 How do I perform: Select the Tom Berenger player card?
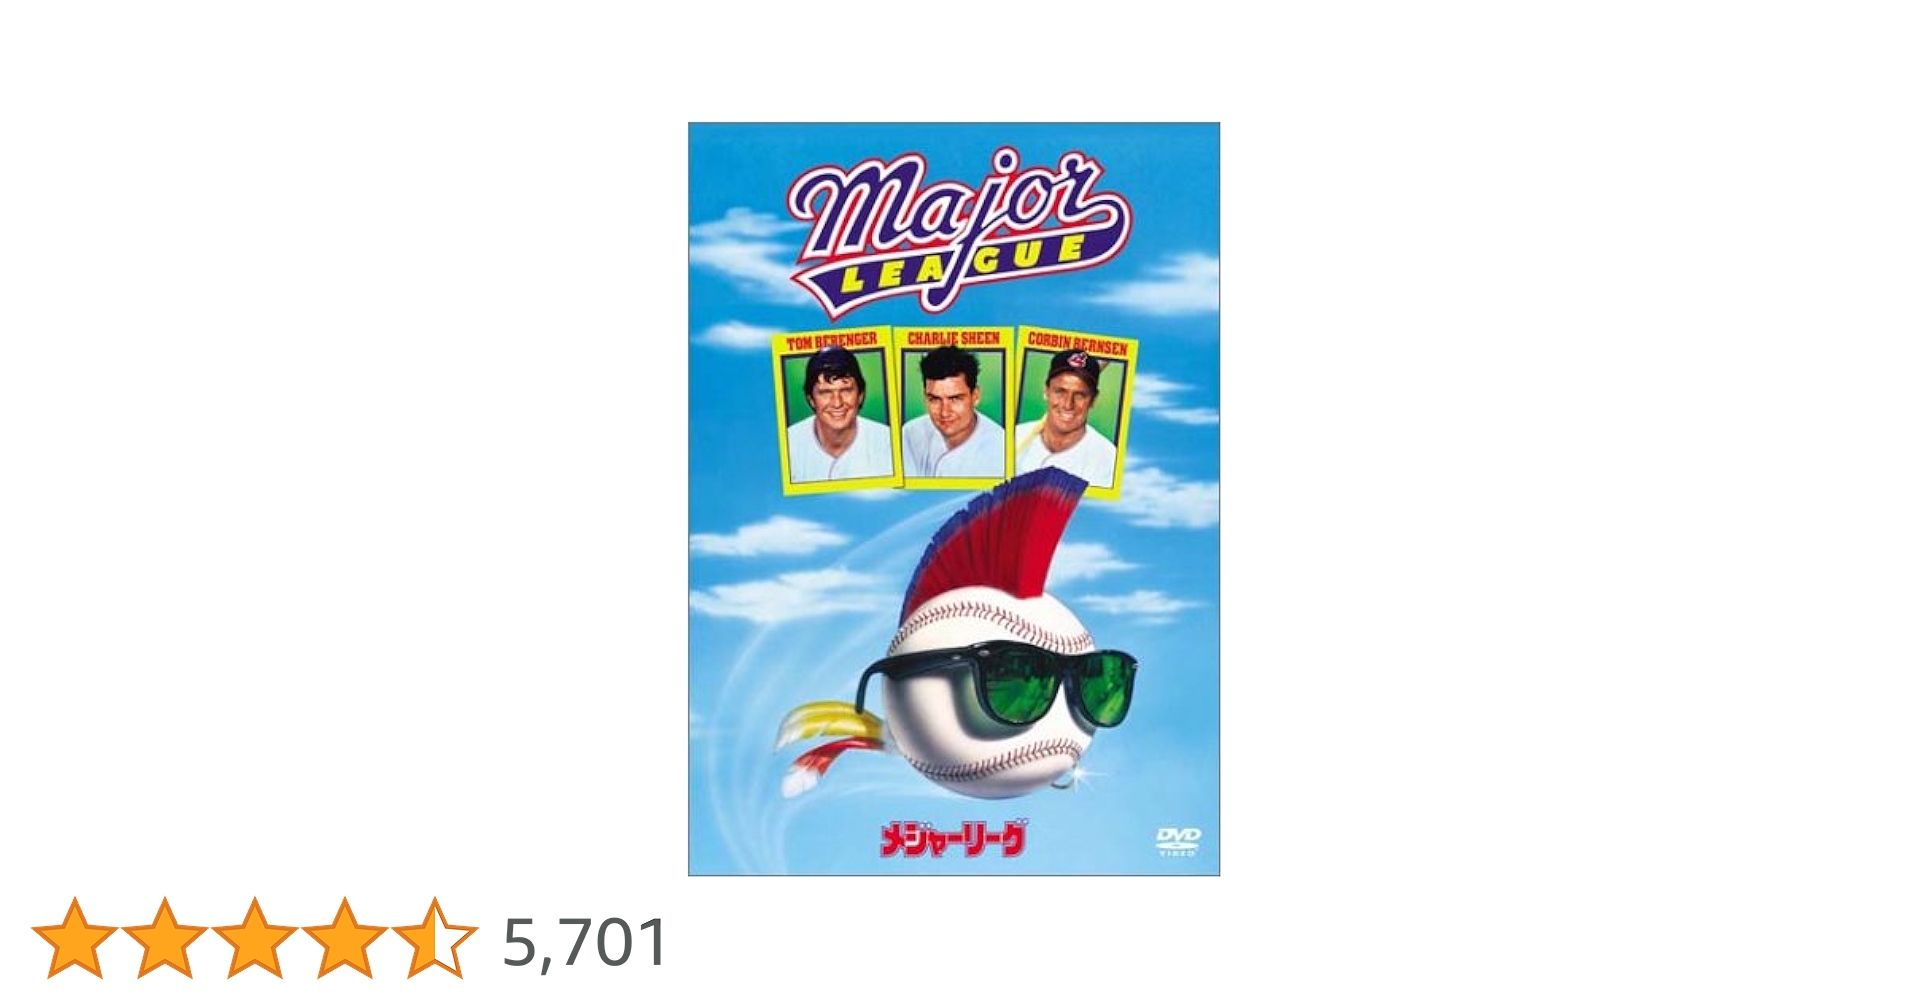(x=832, y=411)
